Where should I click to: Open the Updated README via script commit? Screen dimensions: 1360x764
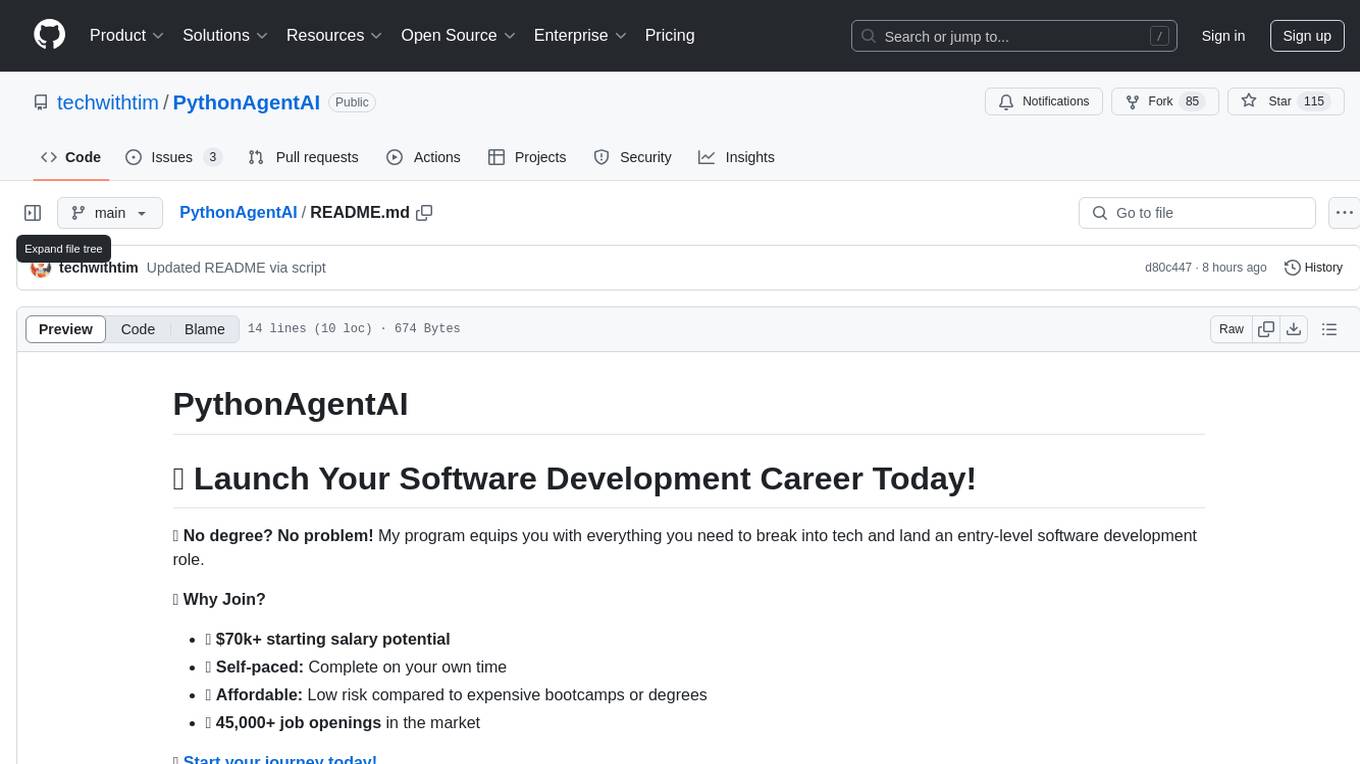(236, 268)
